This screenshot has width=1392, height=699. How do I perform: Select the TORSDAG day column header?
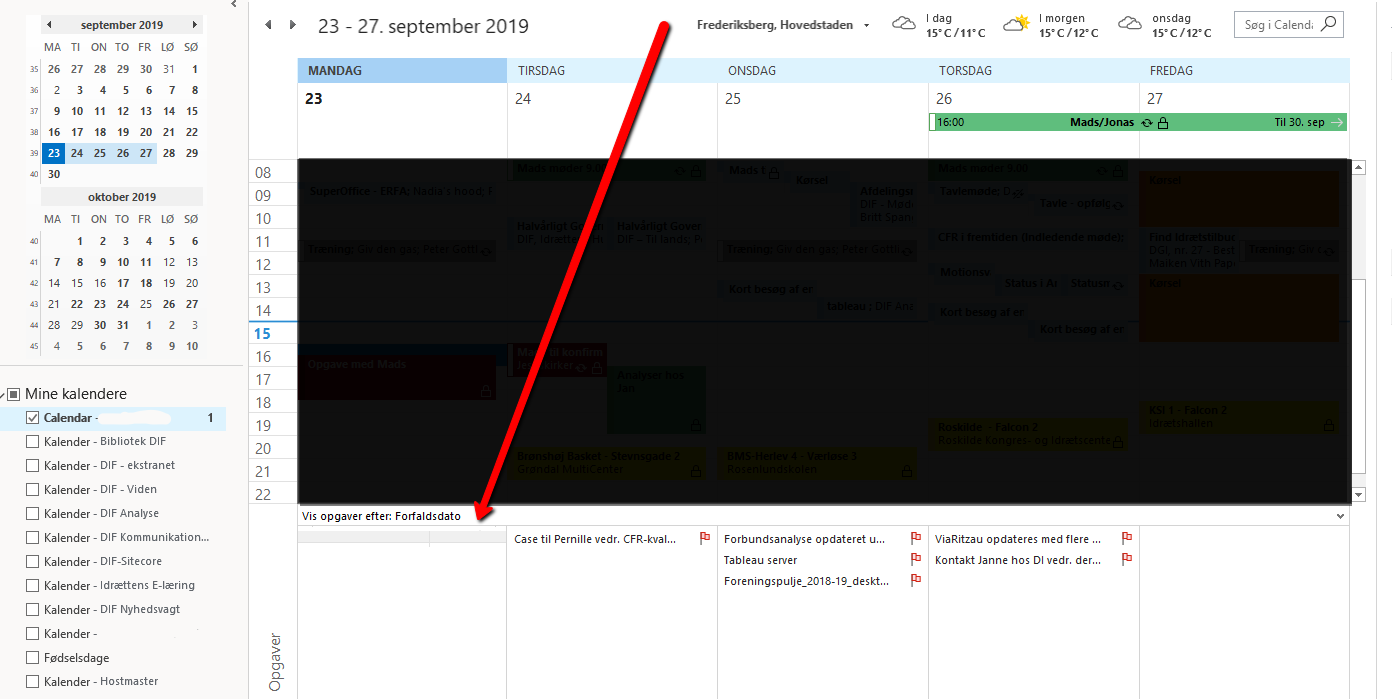click(x=1034, y=71)
